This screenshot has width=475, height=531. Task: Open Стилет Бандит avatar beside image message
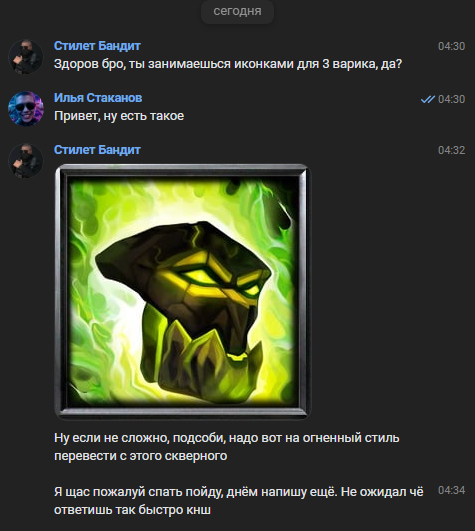26,161
